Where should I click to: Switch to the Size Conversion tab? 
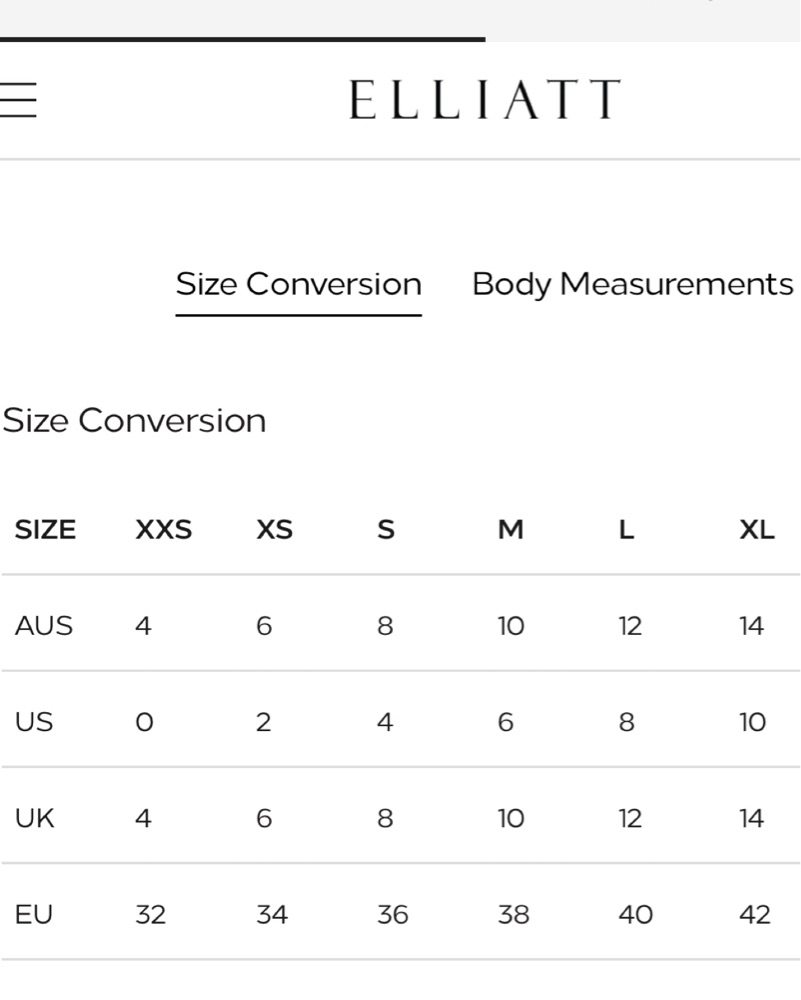point(298,284)
